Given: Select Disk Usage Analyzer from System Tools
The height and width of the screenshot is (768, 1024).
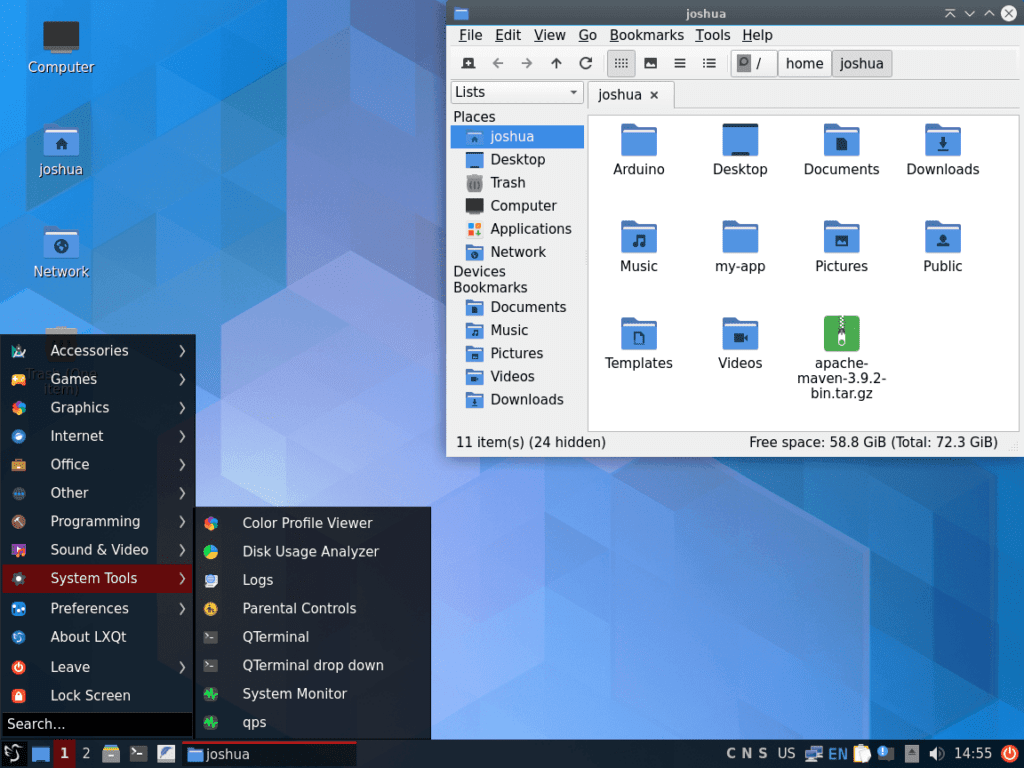Looking at the screenshot, I should click(x=309, y=551).
